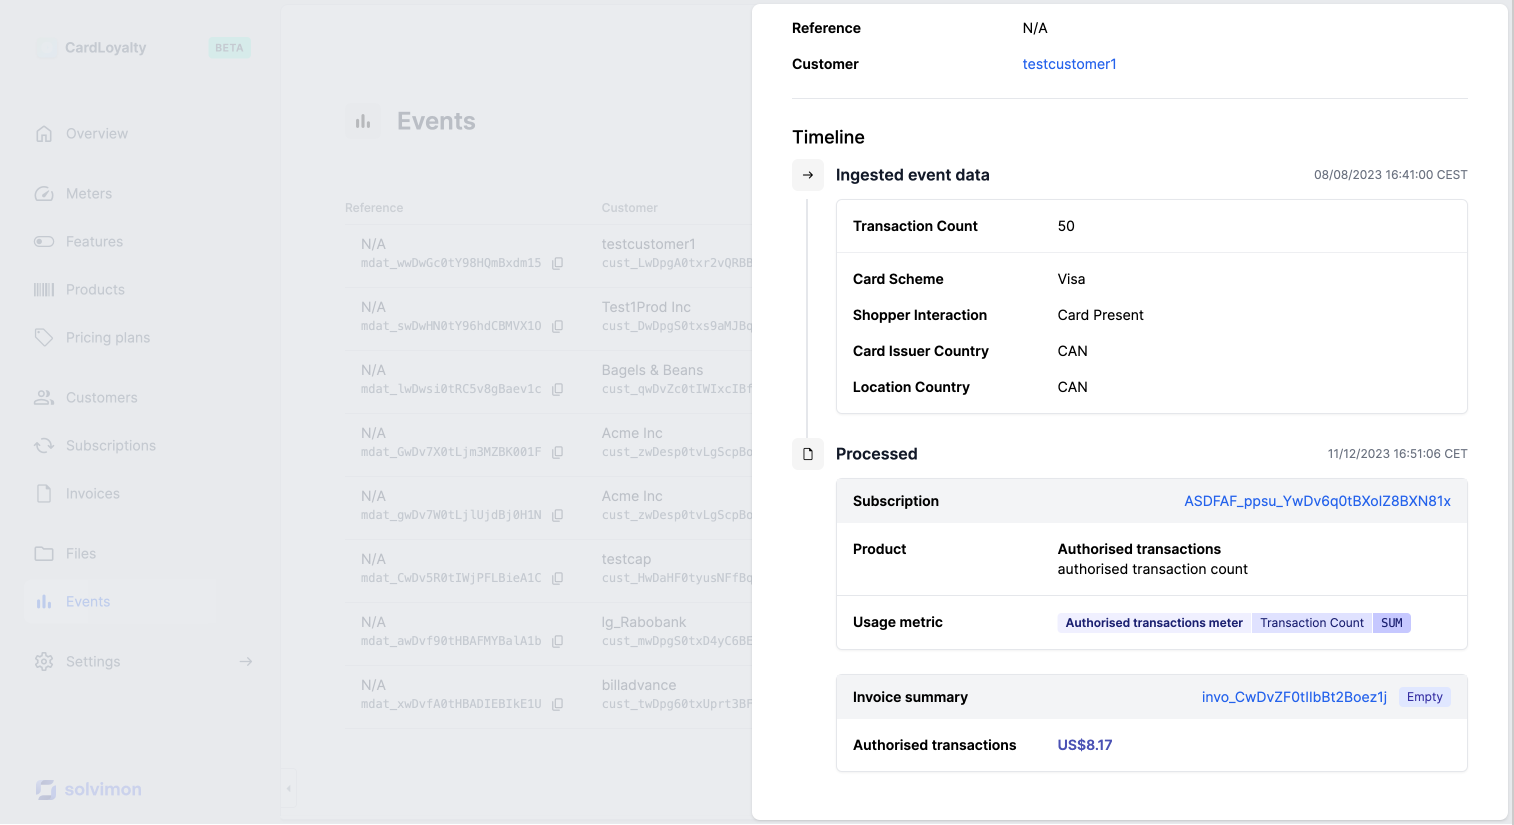Click the Overview home icon in sidebar
The image size is (1514, 825).
44,134
